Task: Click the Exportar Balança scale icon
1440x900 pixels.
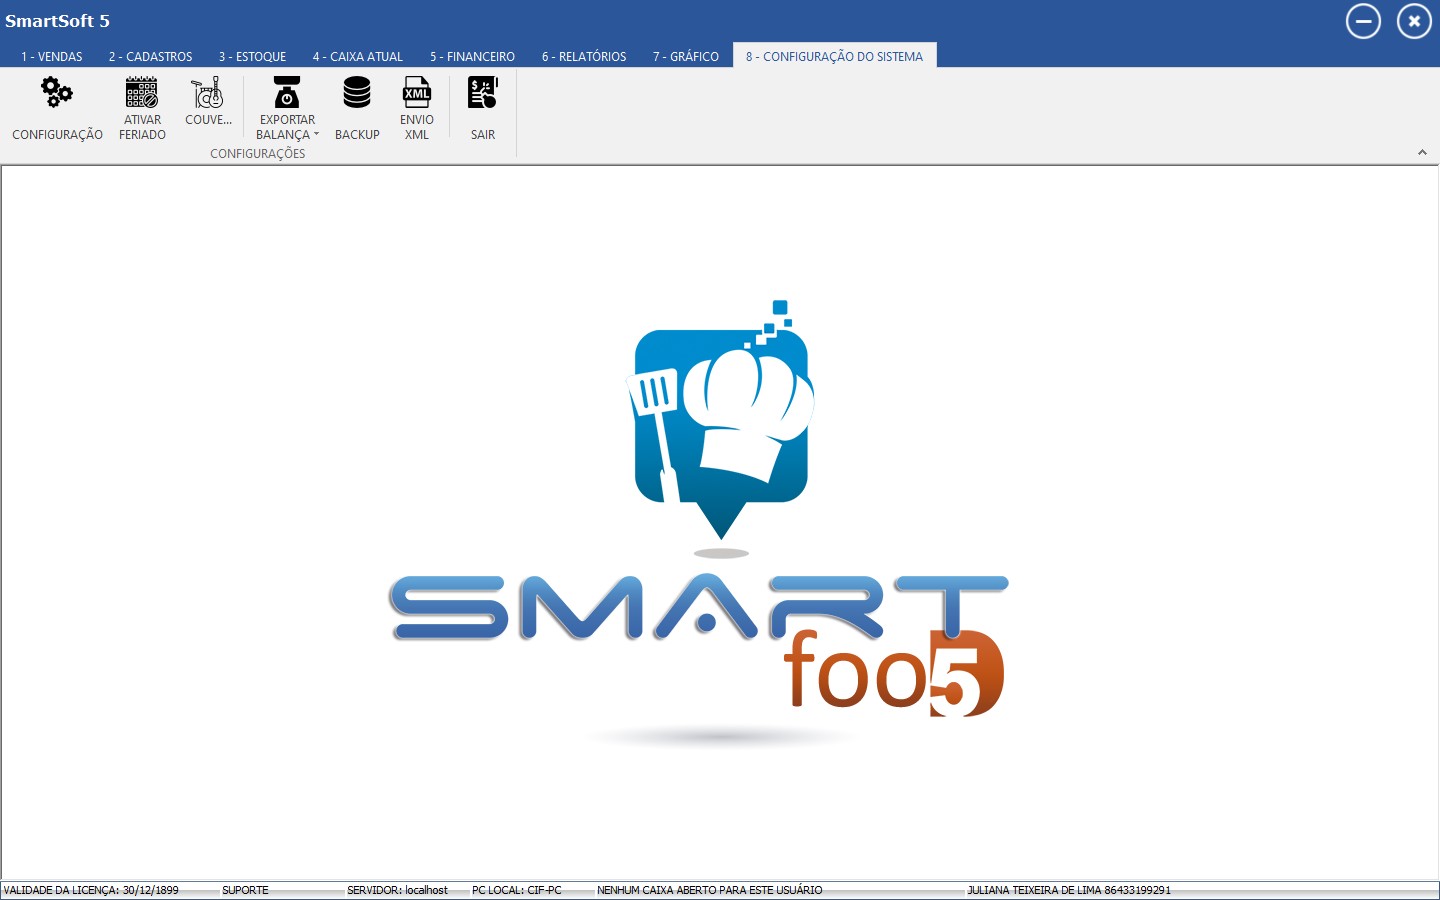Action: point(287,93)
